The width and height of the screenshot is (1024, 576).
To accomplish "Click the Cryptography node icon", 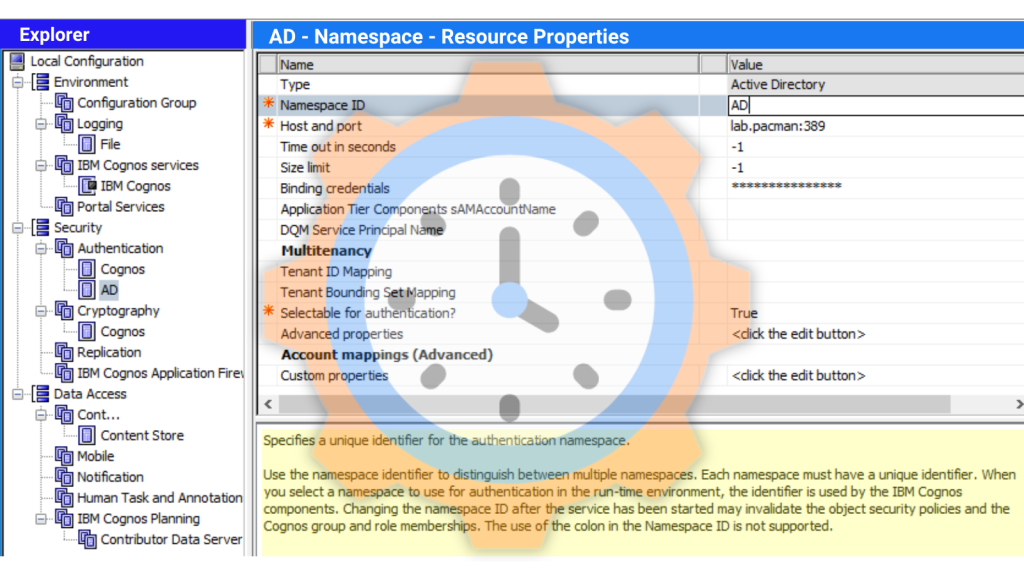I will [64, 311].
